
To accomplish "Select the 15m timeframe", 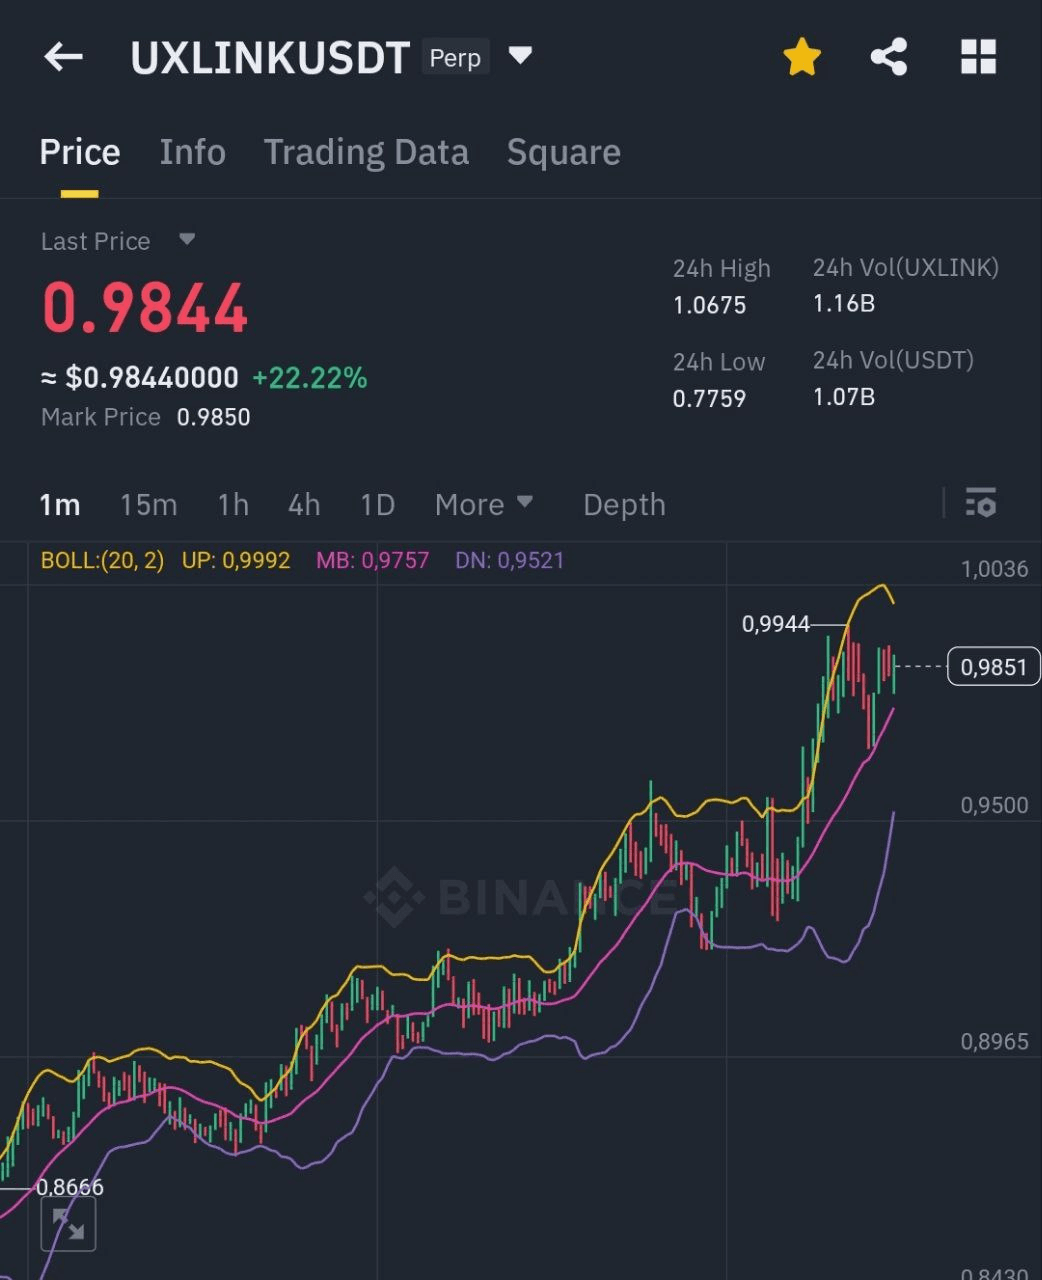I will (x=148, y=504).
